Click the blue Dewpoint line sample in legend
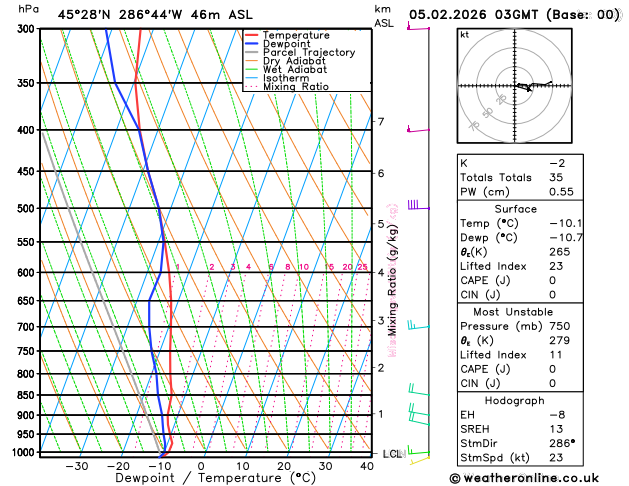Image resolution: width=629 pixels, height=486 pixels. click(x=251, y=44)
